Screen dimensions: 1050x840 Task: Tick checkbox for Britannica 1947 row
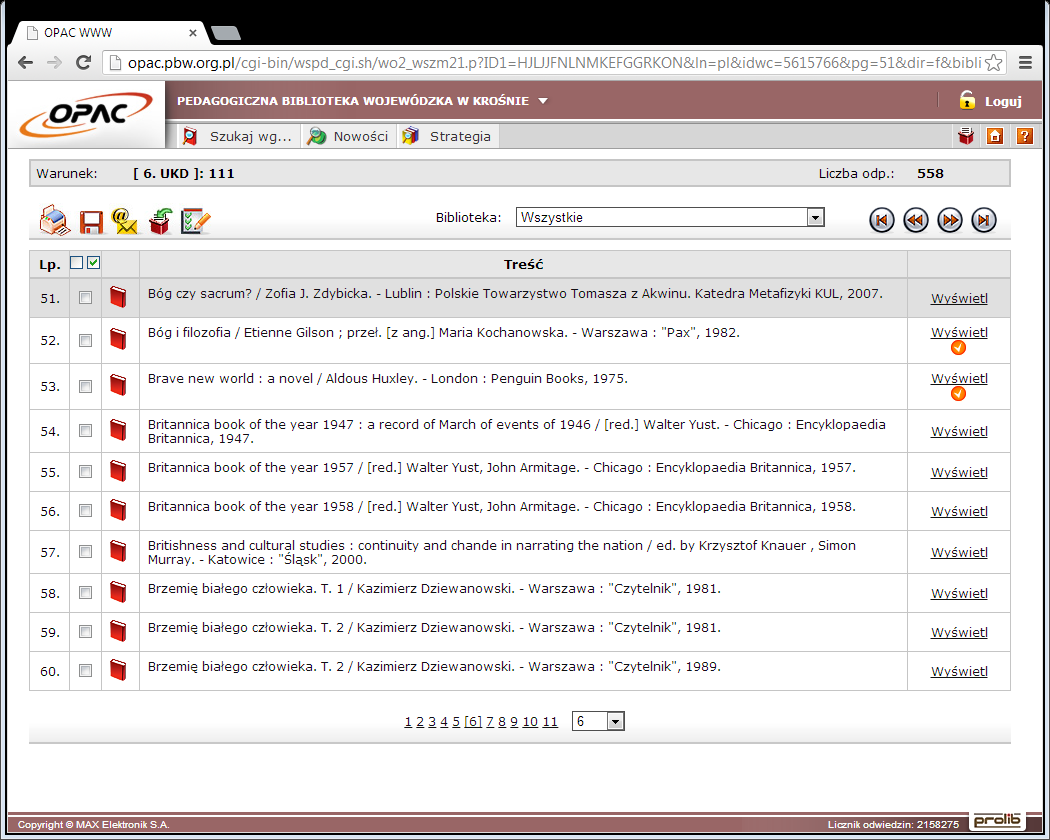click(x=85, y=431)
